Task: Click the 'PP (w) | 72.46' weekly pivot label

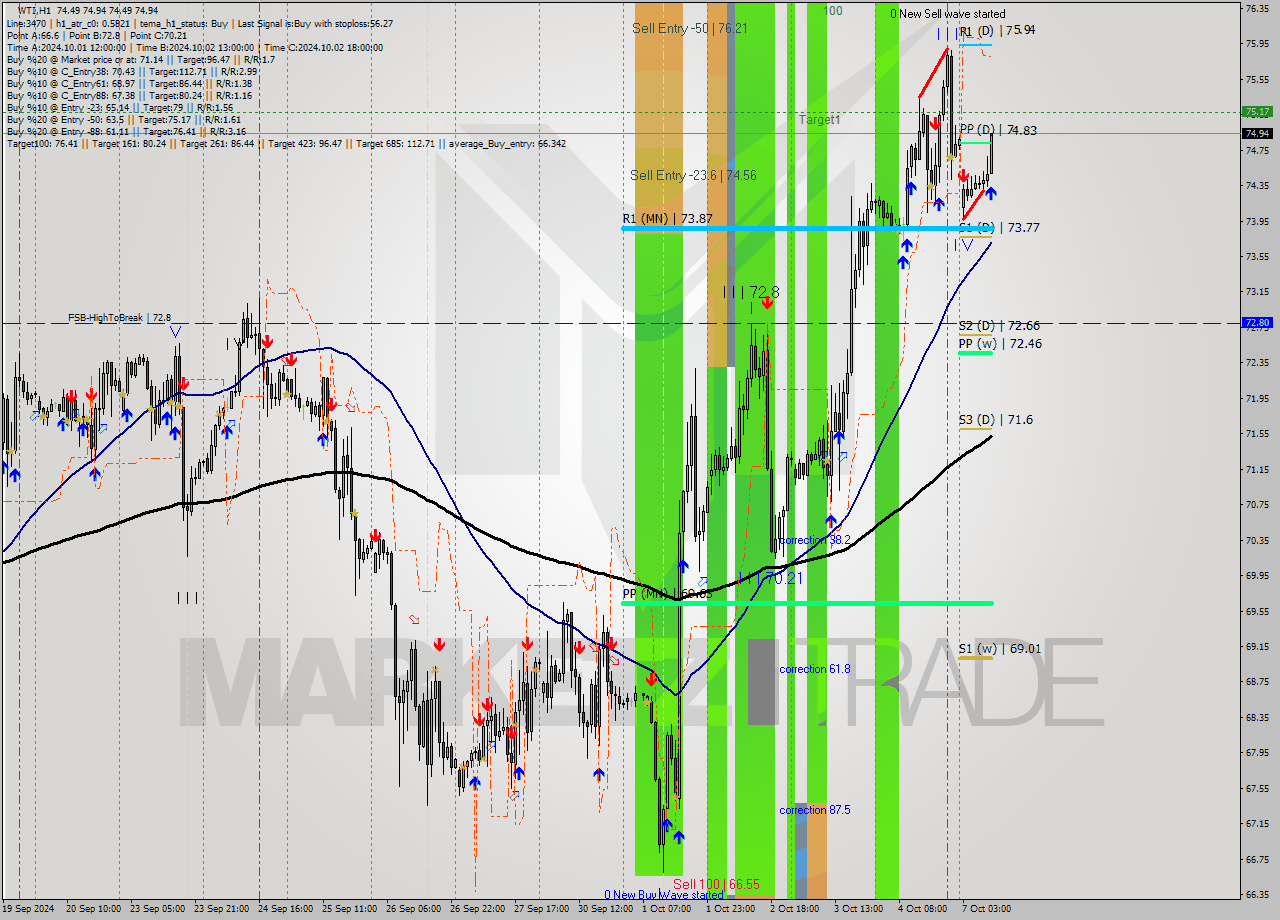Action: click(1000, 344)
